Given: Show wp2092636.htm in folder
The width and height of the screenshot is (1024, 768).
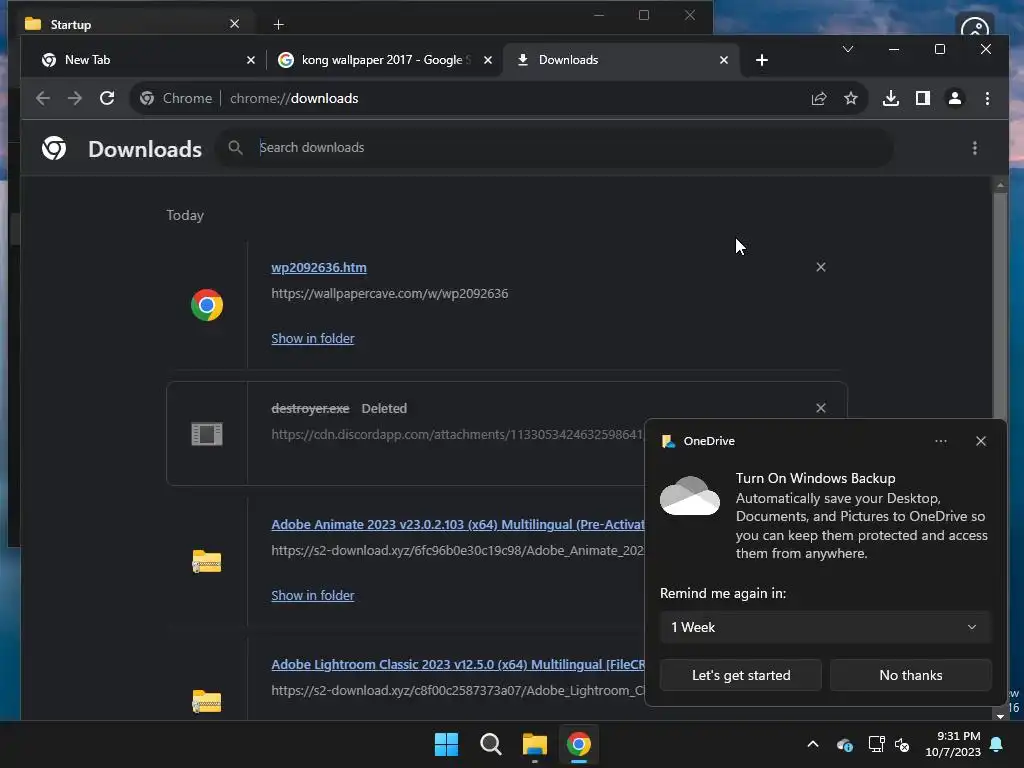Looking at the screenshot, I should [x=313, y=338].
